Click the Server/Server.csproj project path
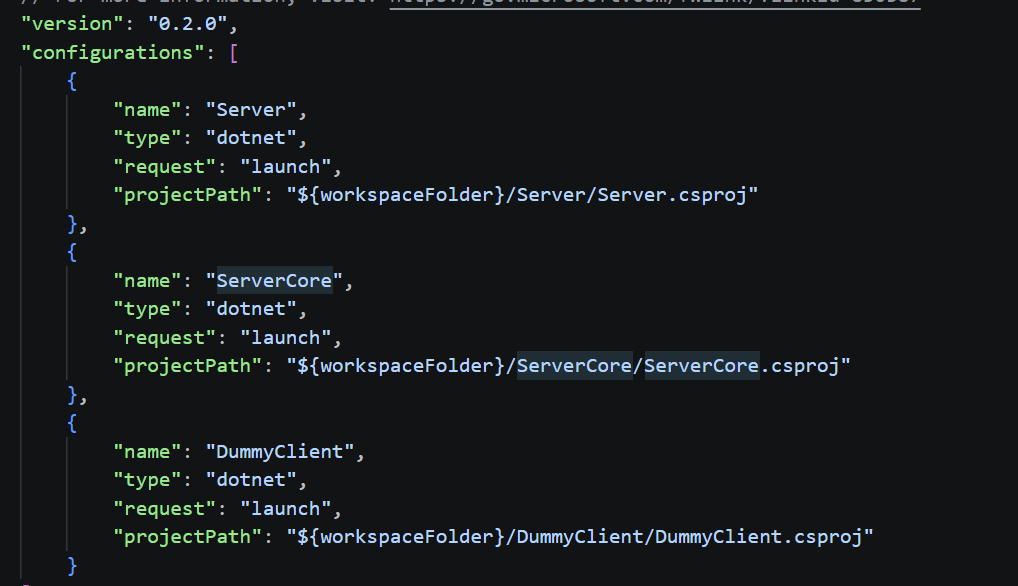Viewport: 1018px width, 586px height. pyautogui.click(x=522, y=195)
